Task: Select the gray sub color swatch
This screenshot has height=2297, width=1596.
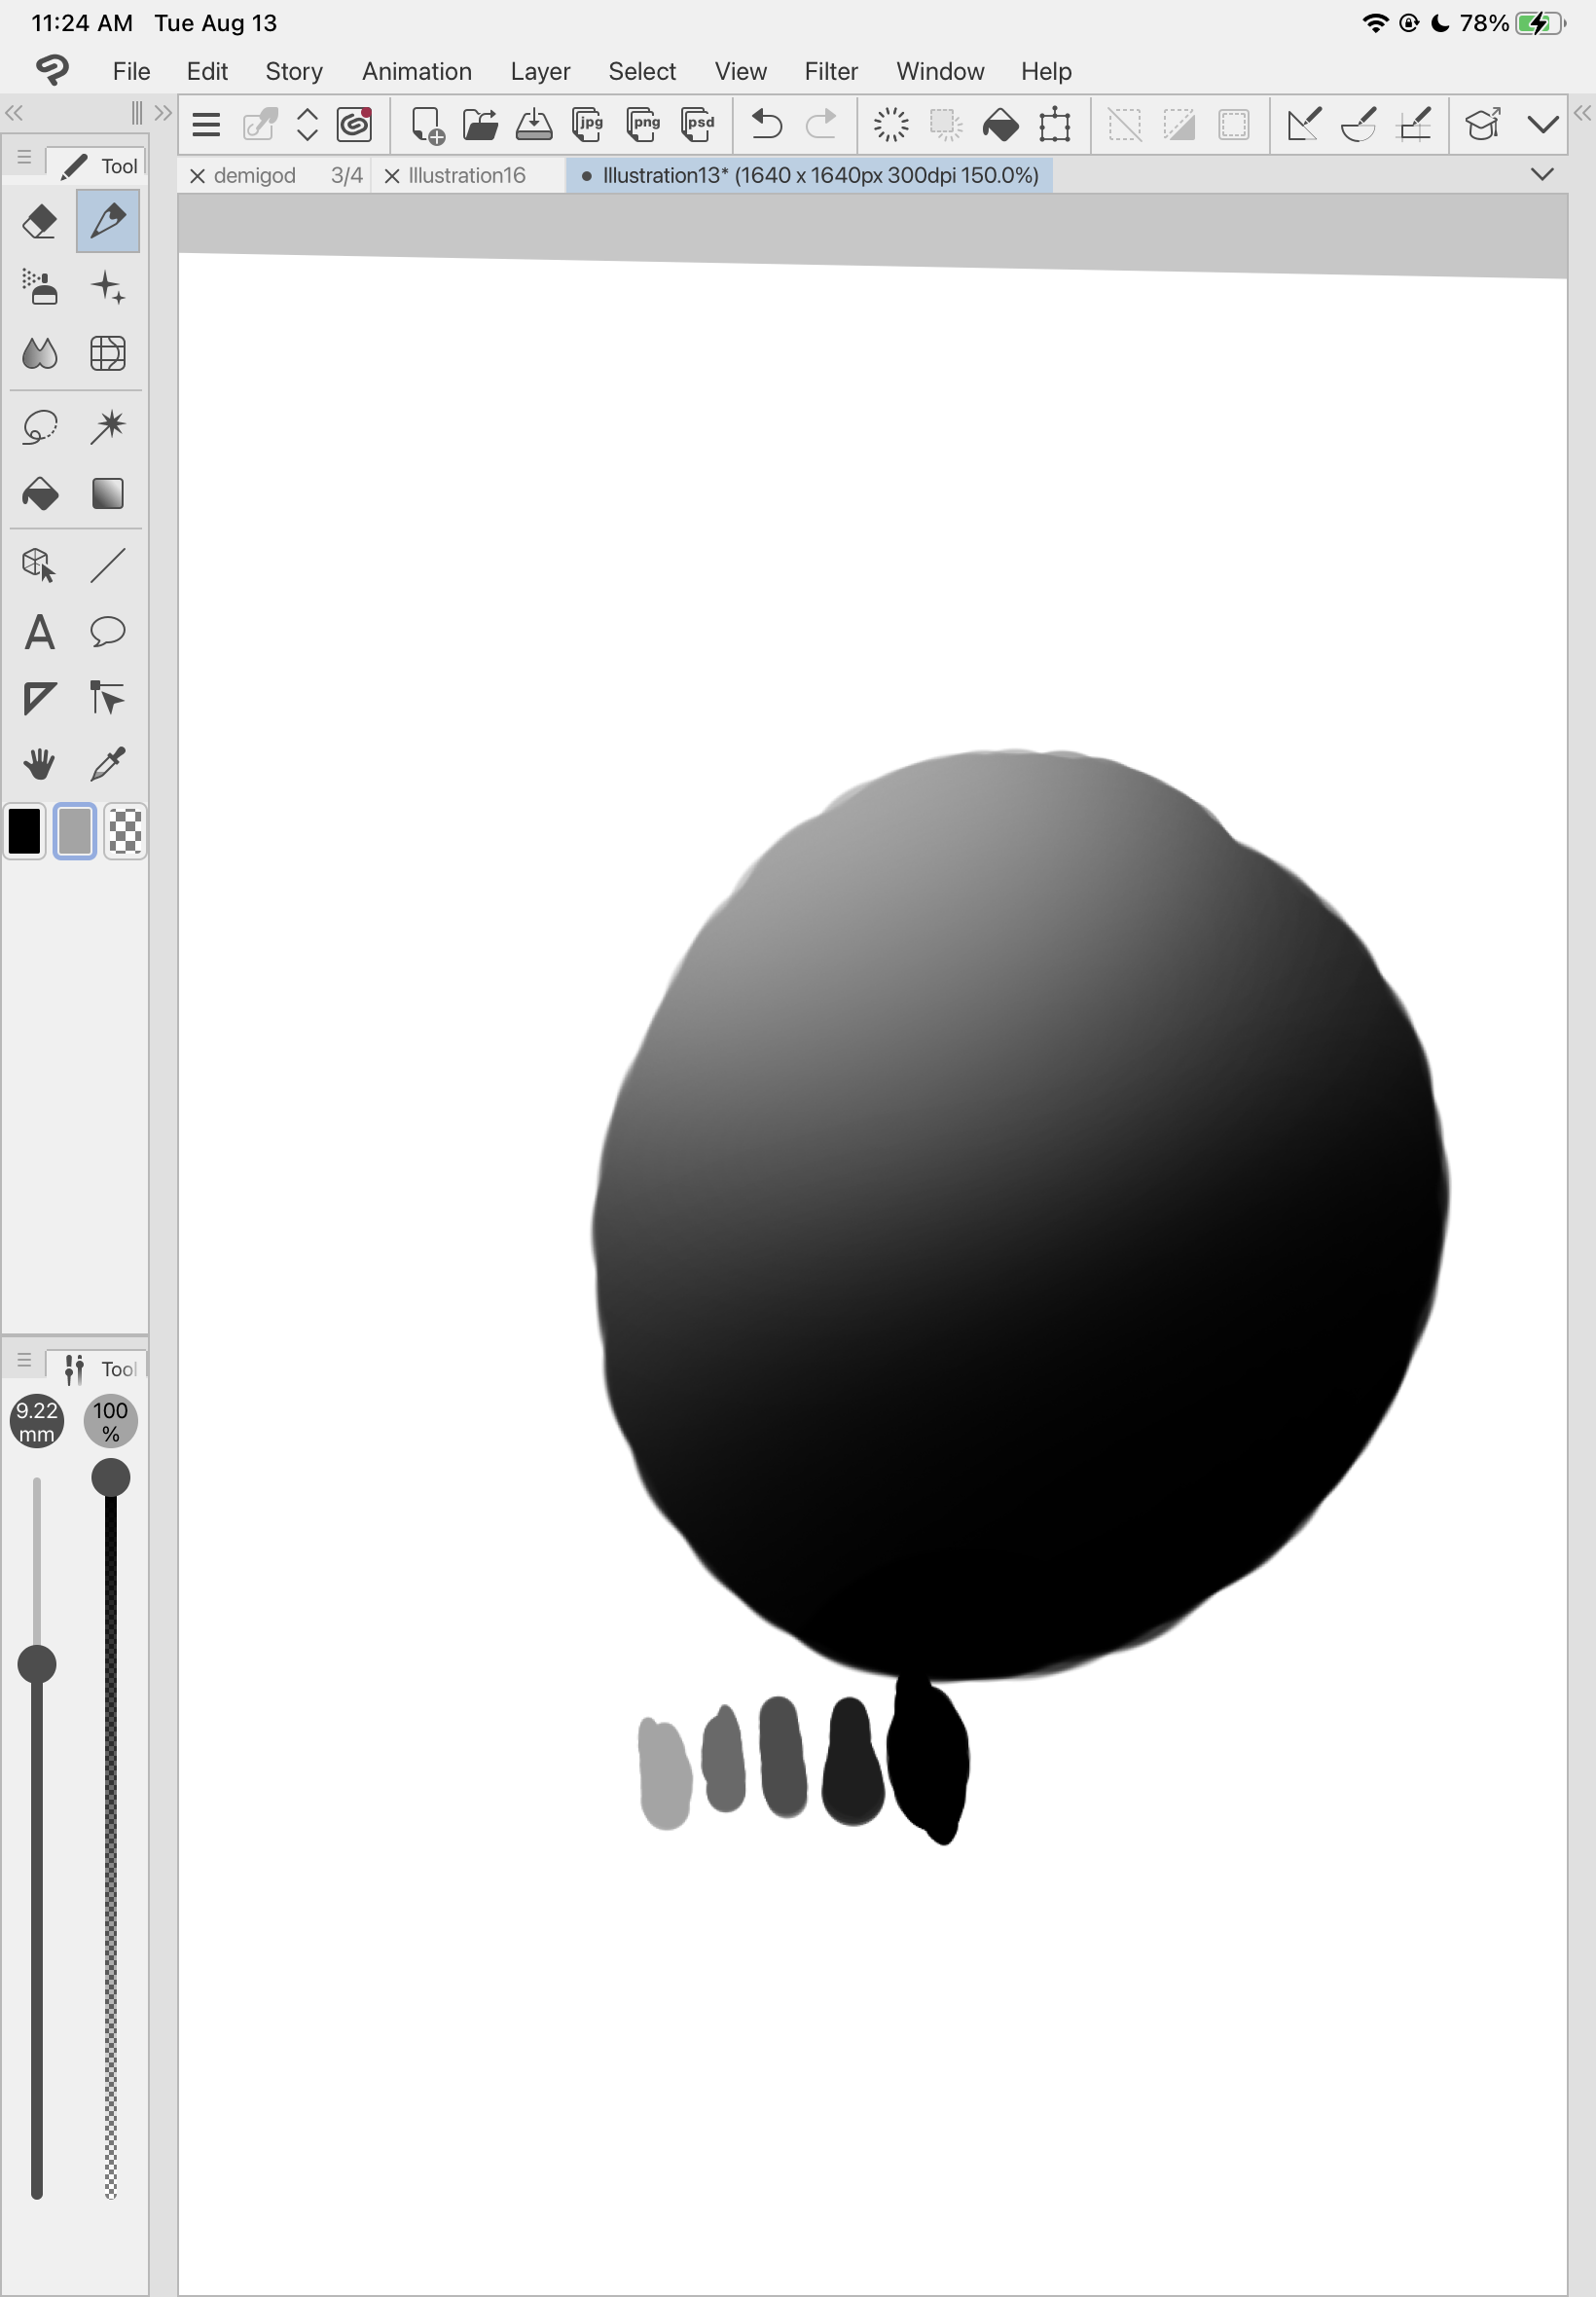Action: (x=75, y=831)
